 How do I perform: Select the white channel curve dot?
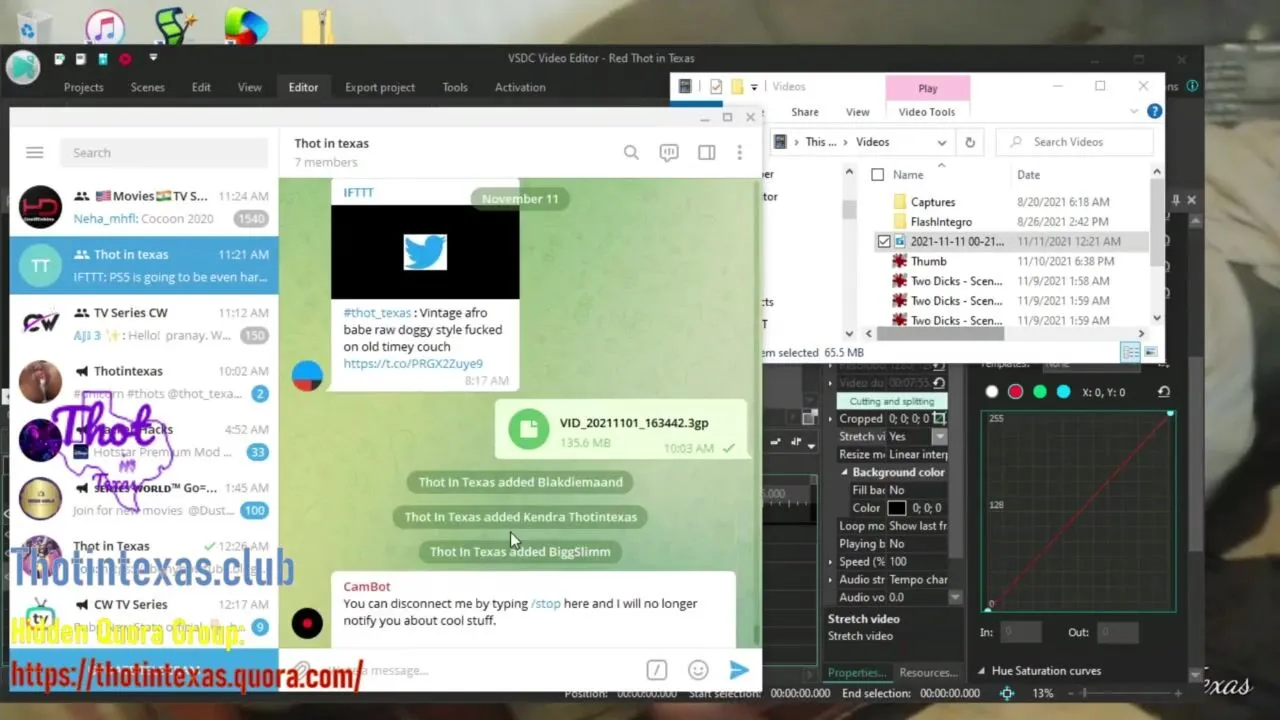pyautogui.click(x=992, y=392)
